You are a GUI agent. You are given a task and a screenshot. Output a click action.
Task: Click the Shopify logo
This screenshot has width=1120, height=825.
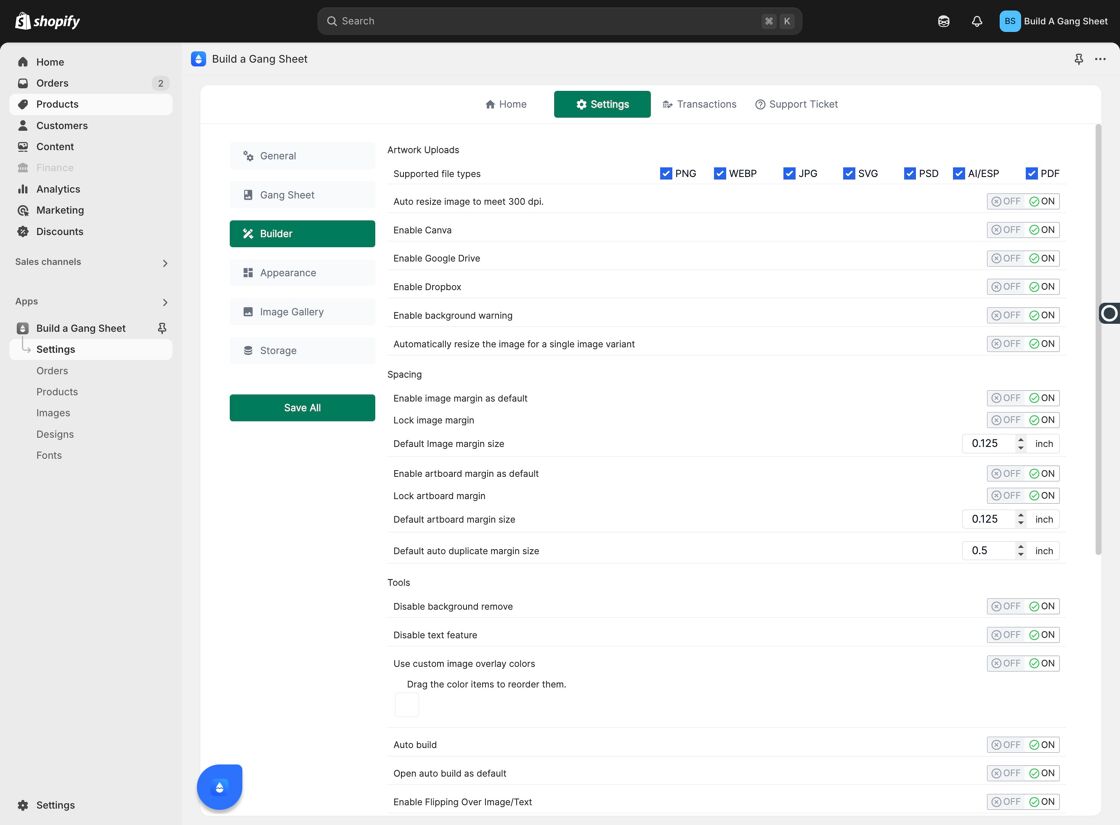coord(48,21)
